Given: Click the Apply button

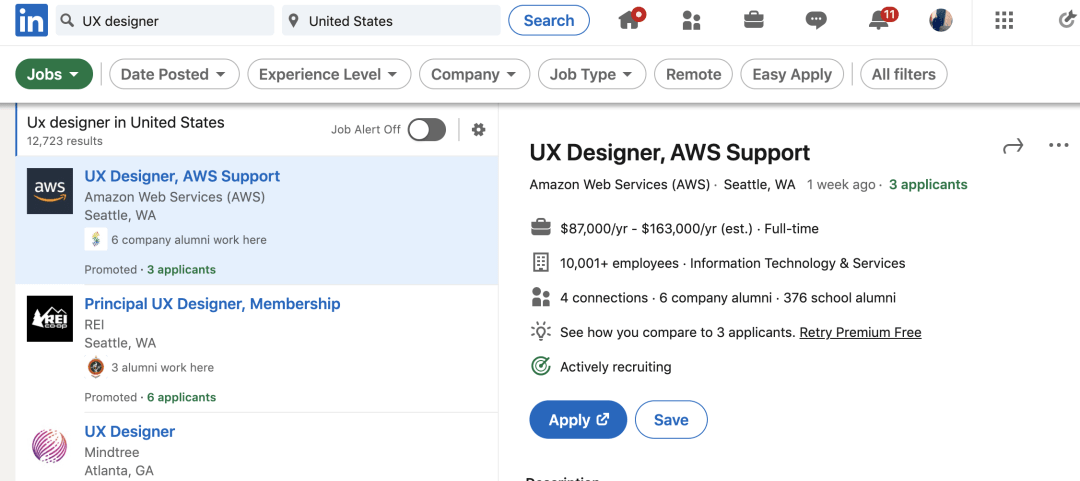Looking at the screenshot, I should click(x=578, y=420).
